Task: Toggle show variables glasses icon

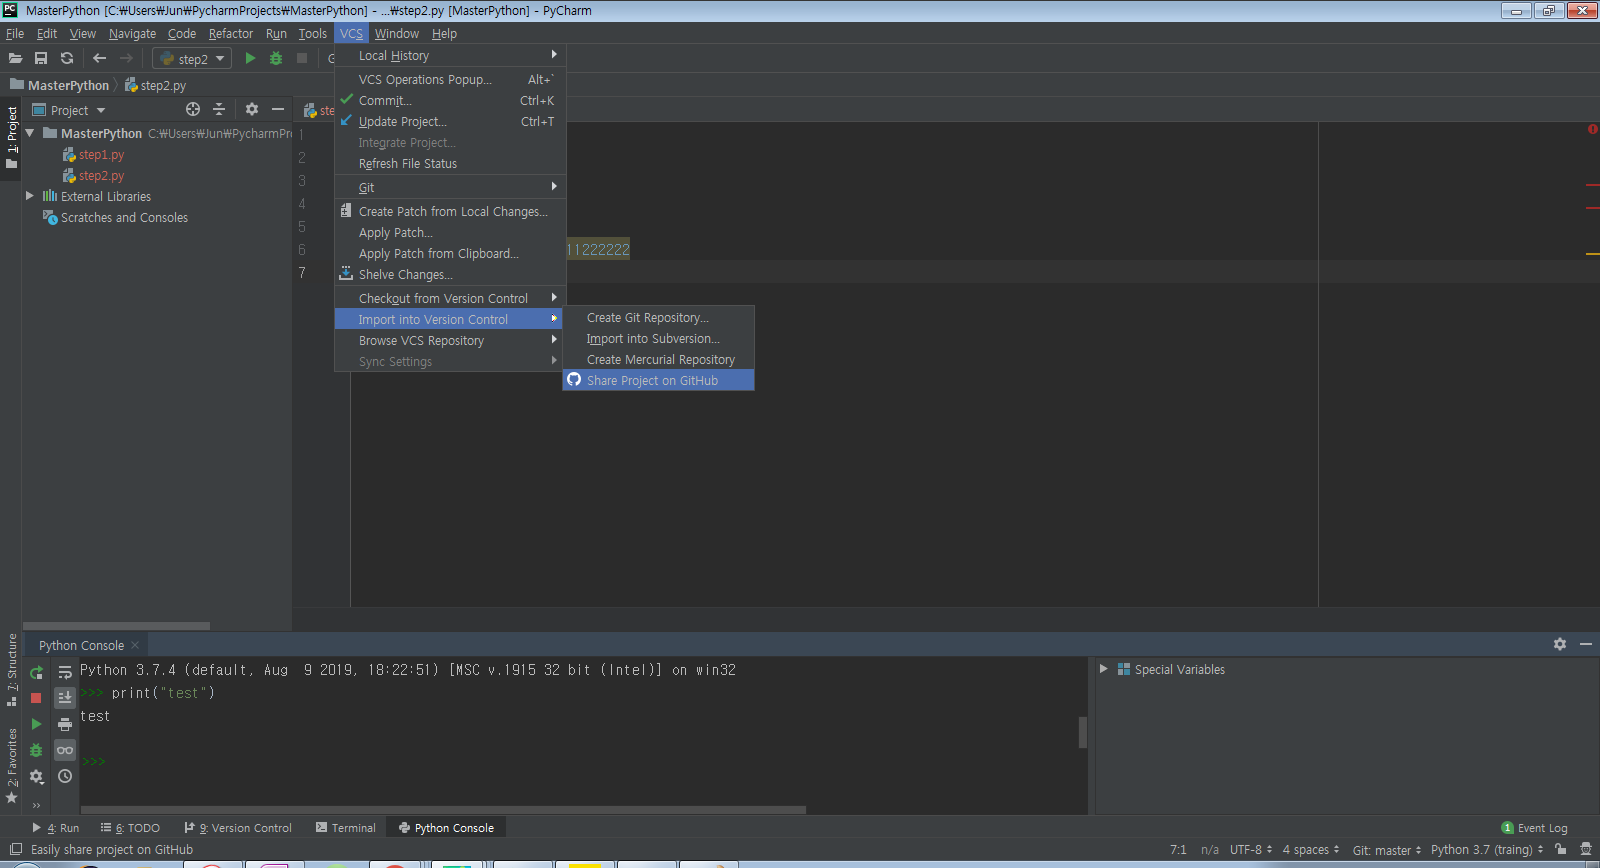Action: pyautogui.click(x=65, y=750)
